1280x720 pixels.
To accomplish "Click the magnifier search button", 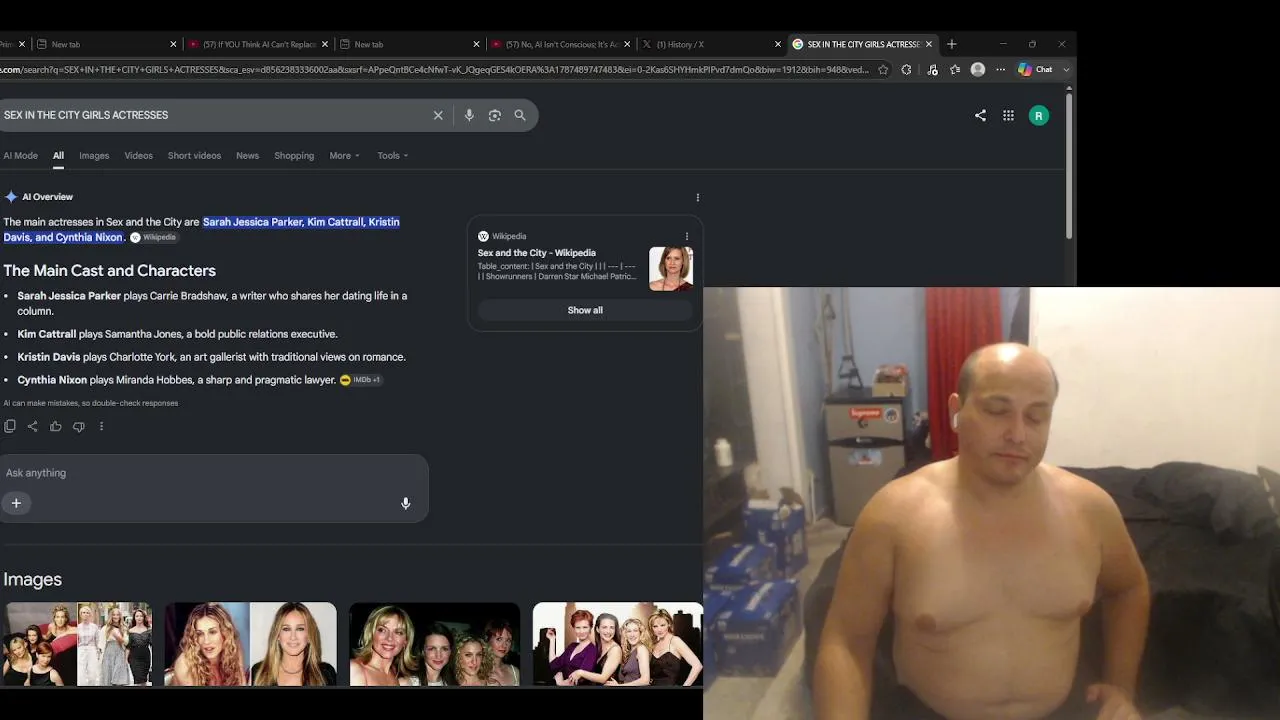I will (520, 115).
